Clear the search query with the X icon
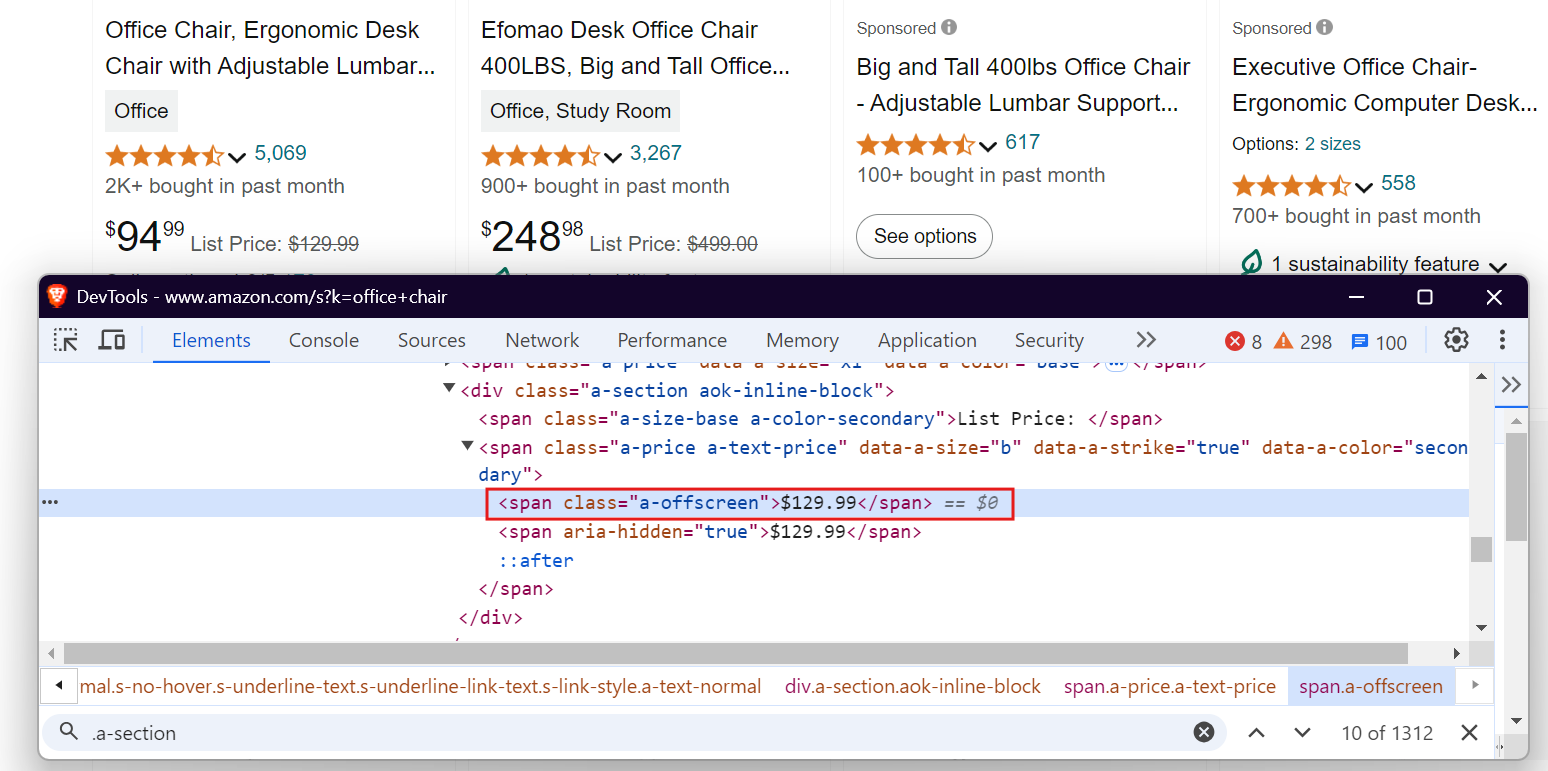The width and height of the screenshot is (1548, 771). point(1203,732)
